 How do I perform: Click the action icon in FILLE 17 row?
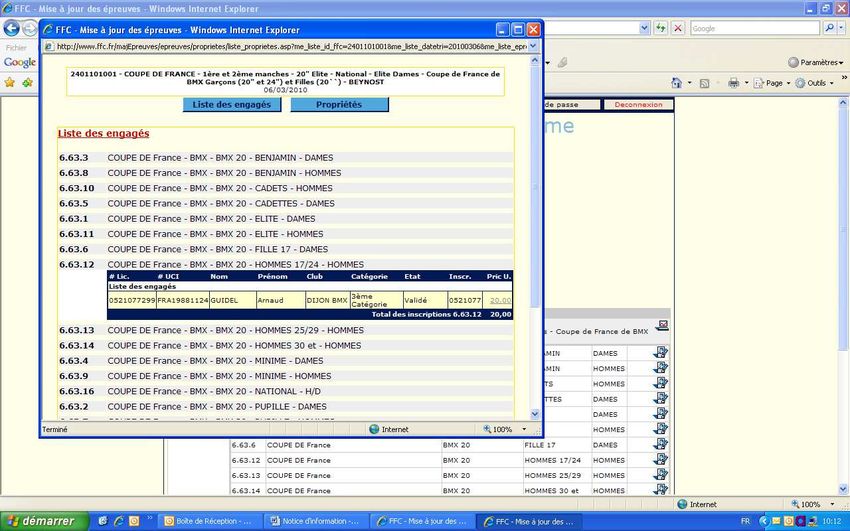(660, 445)
